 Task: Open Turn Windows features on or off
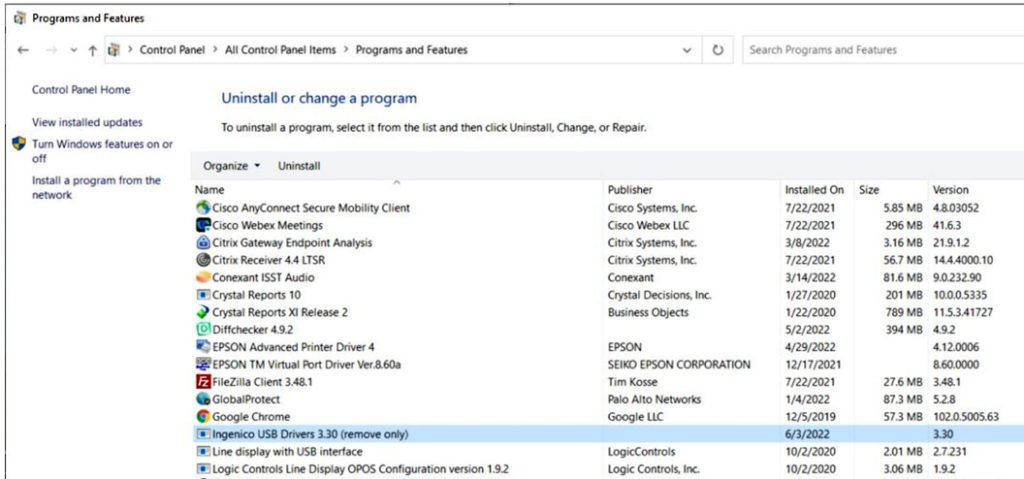(103, 151)
